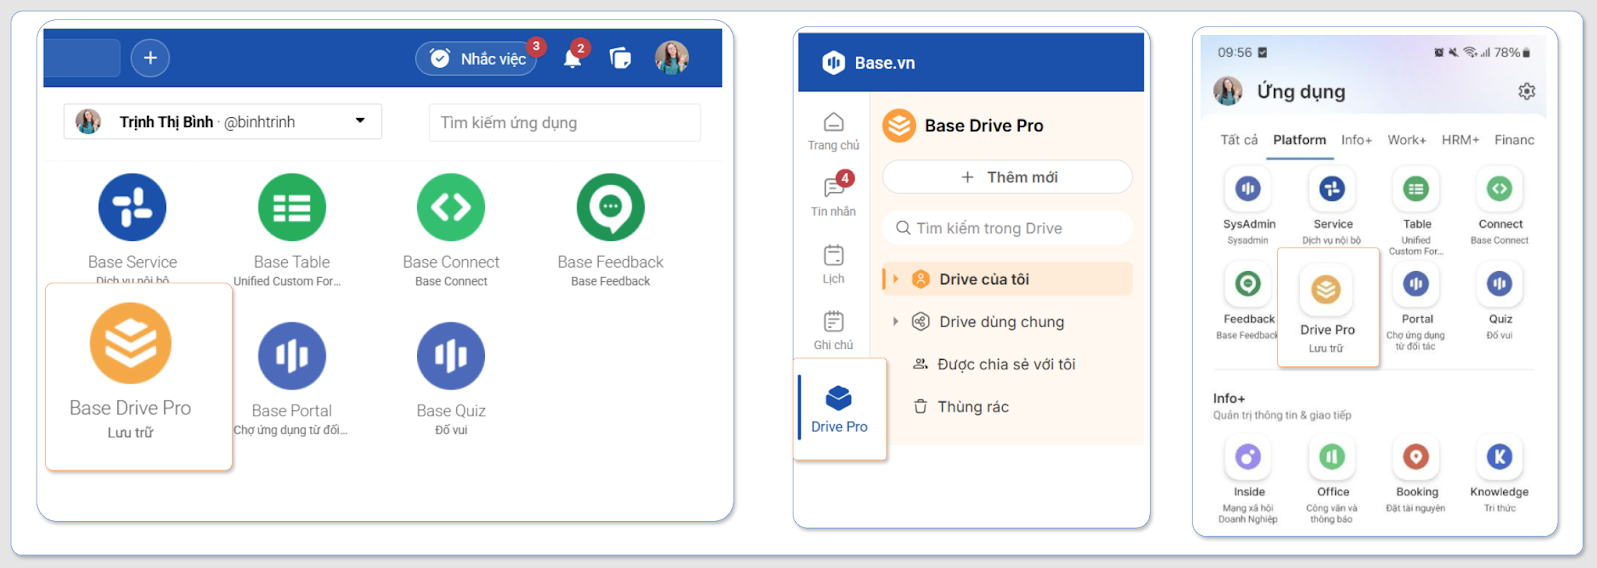The width and height of the screenshot is (1597, 568).
Task: Click the Base Drive Pro title icon
Action: [x=899, y=126]
